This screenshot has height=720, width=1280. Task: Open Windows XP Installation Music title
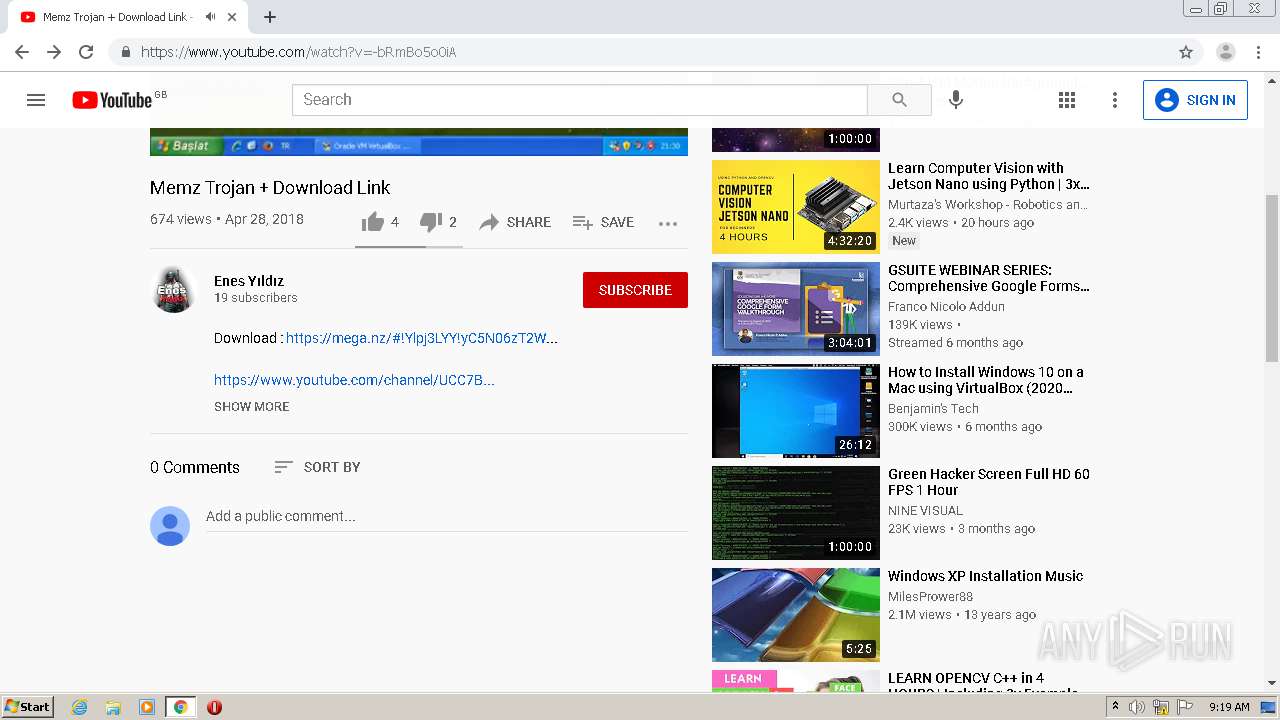(986, 576)
